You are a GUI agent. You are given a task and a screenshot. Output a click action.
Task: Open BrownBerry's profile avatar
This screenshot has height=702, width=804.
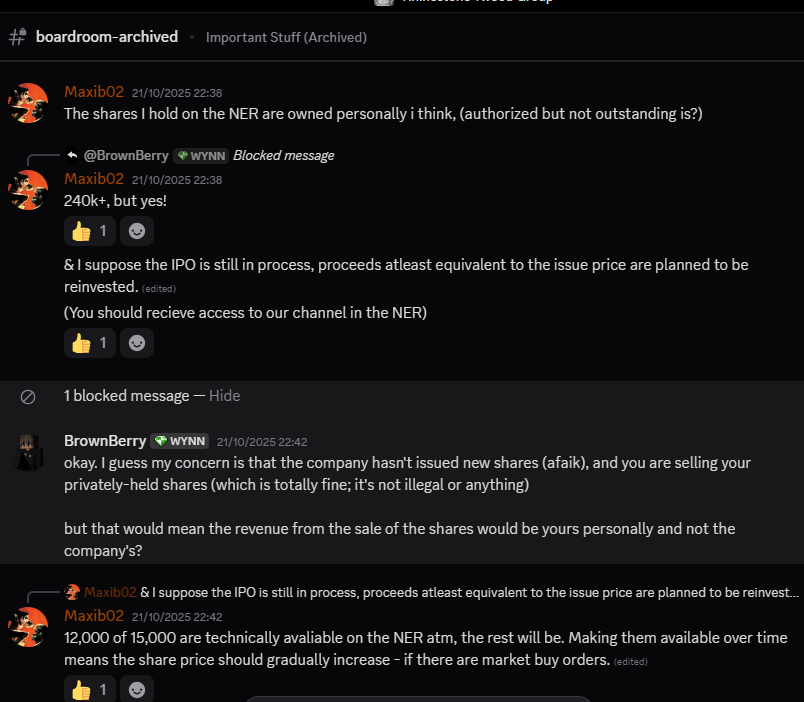point(28,452)
